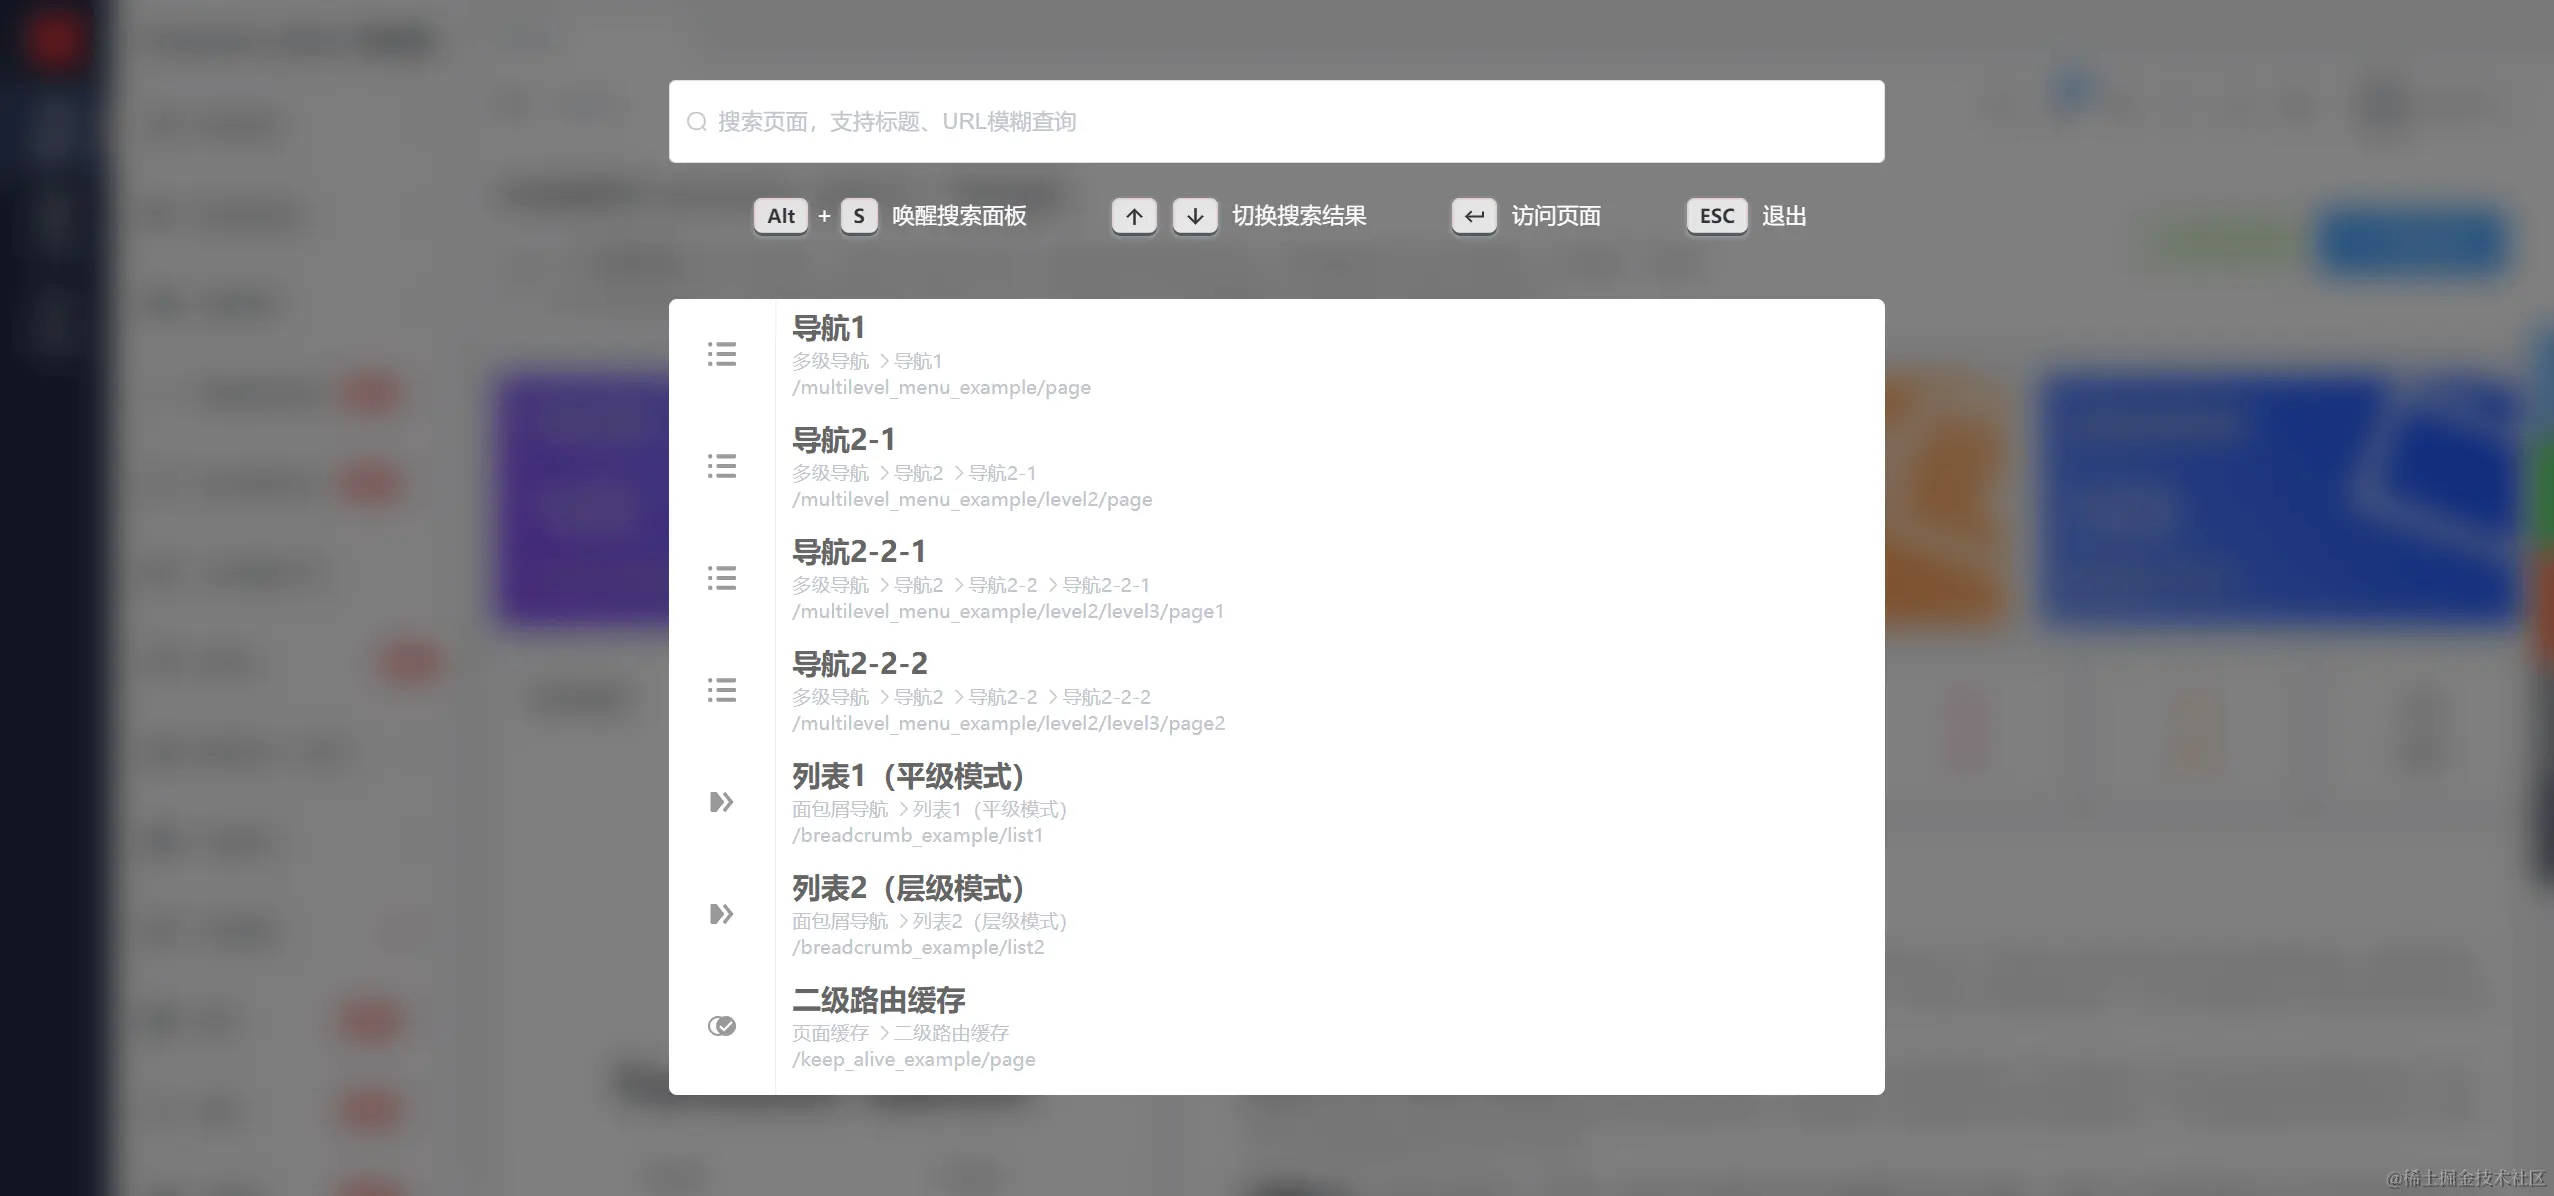Click the list icon beside 导航2-1

[722, 466]
